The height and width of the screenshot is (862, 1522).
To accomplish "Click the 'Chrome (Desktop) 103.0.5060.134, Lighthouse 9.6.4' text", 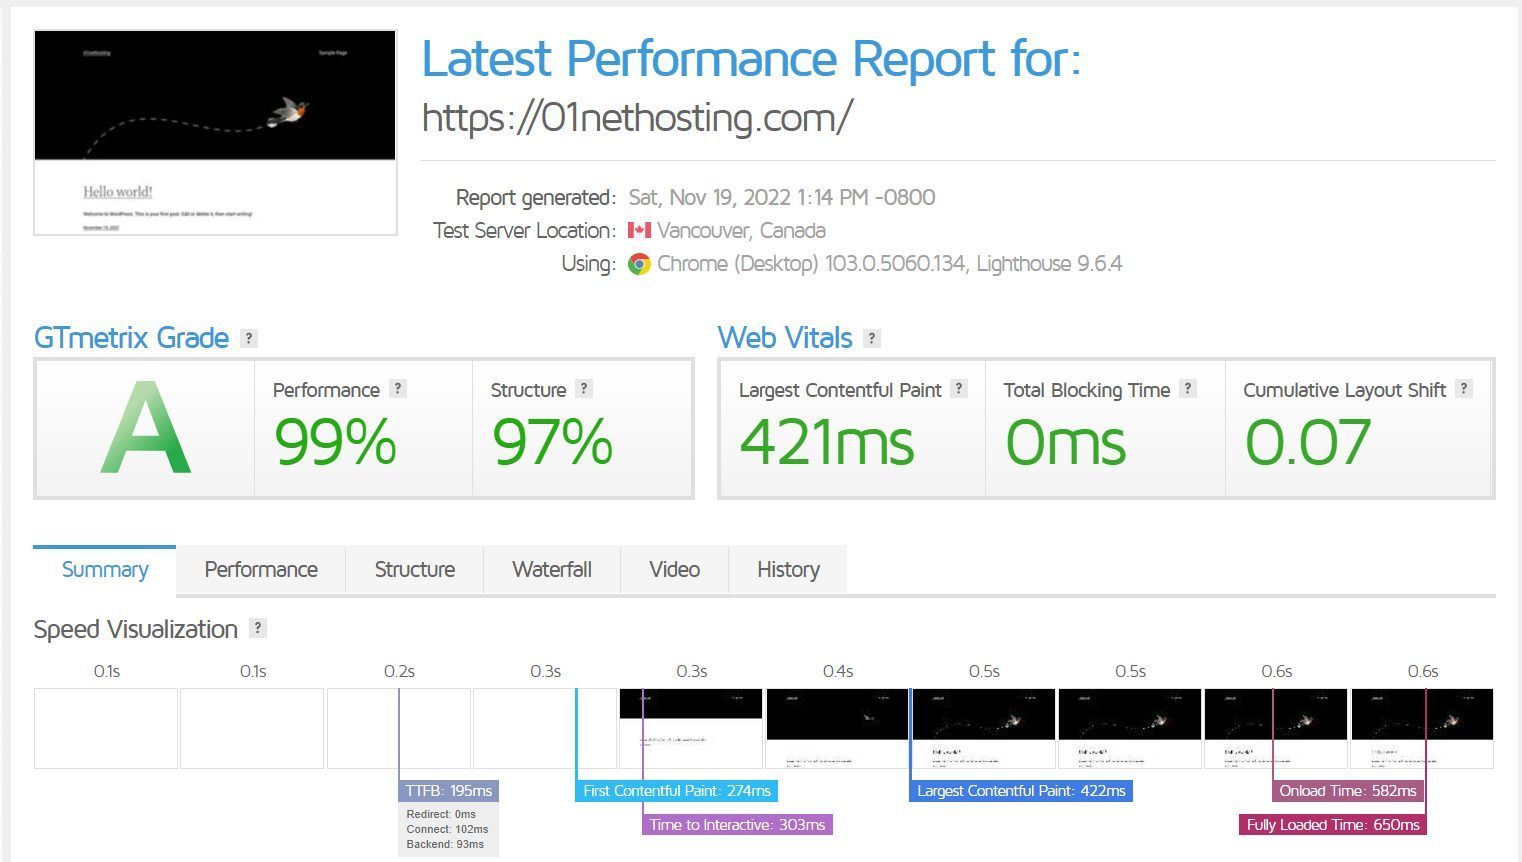I will tap(890, 264).
